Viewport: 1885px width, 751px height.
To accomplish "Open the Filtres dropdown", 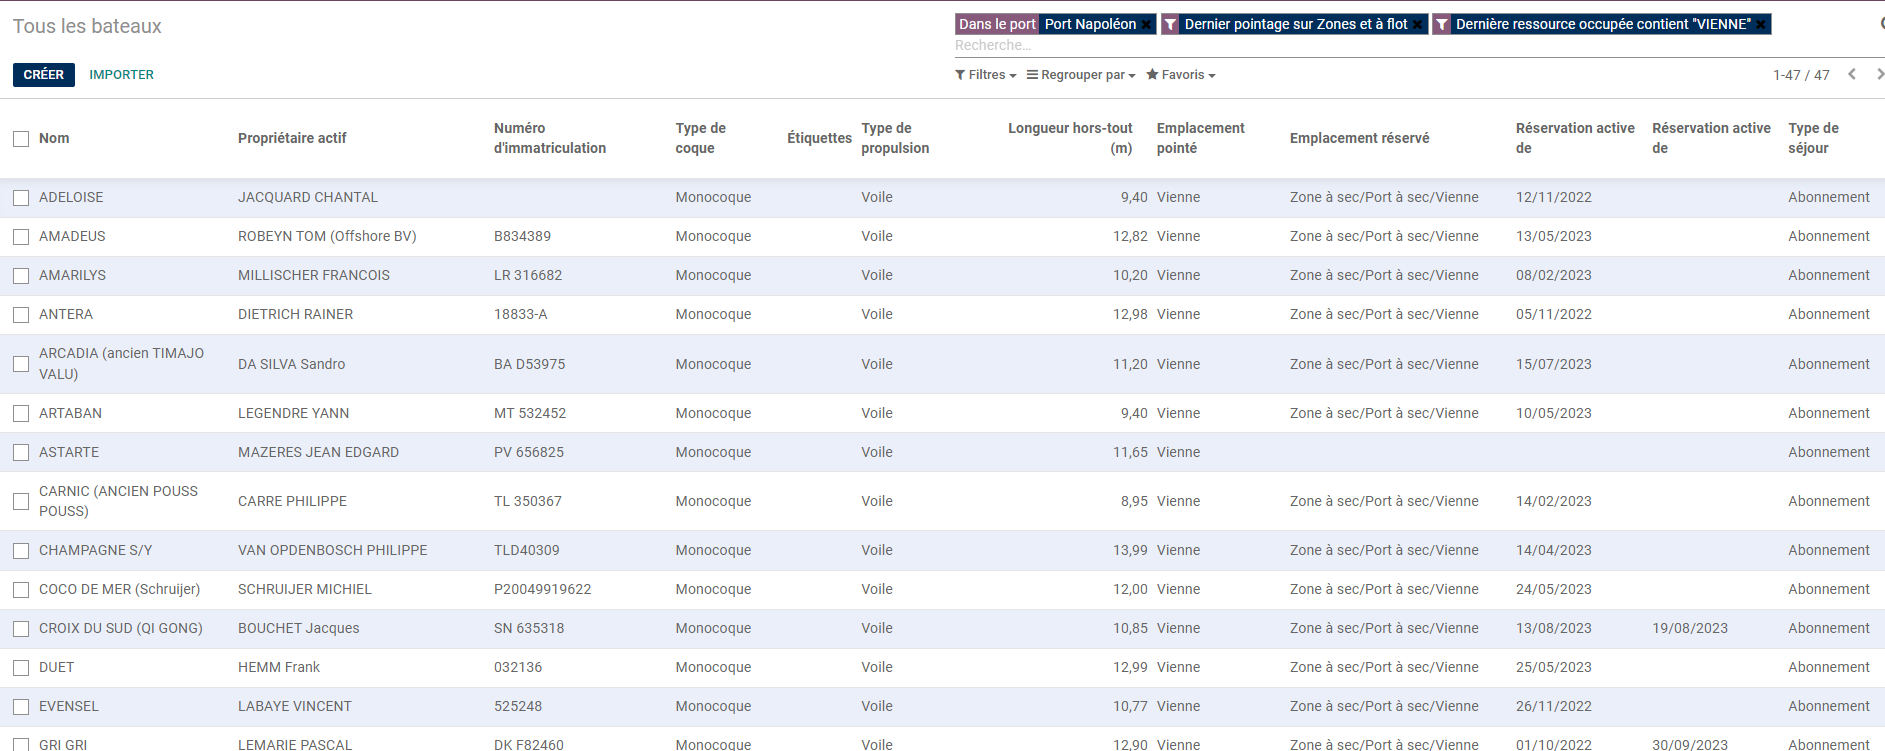I will [x=986, y=75].
